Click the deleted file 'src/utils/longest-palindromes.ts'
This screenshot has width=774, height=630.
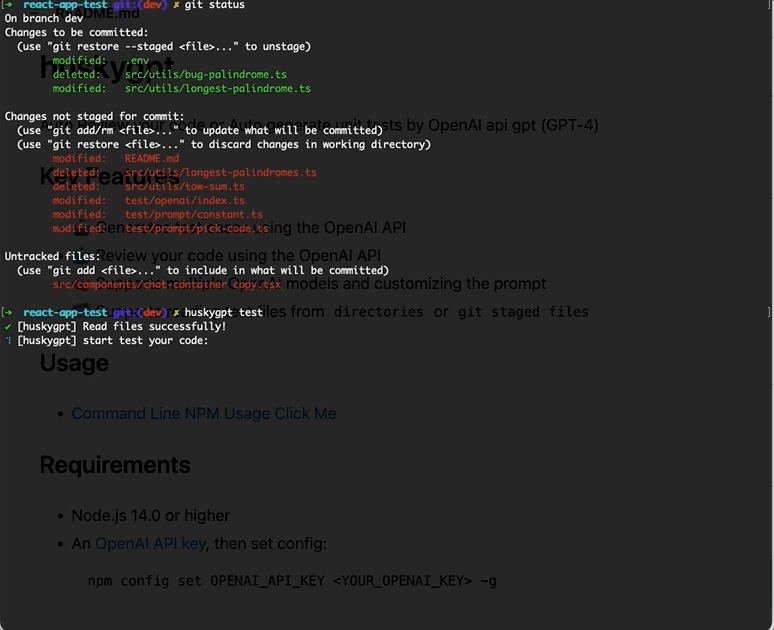221,172
